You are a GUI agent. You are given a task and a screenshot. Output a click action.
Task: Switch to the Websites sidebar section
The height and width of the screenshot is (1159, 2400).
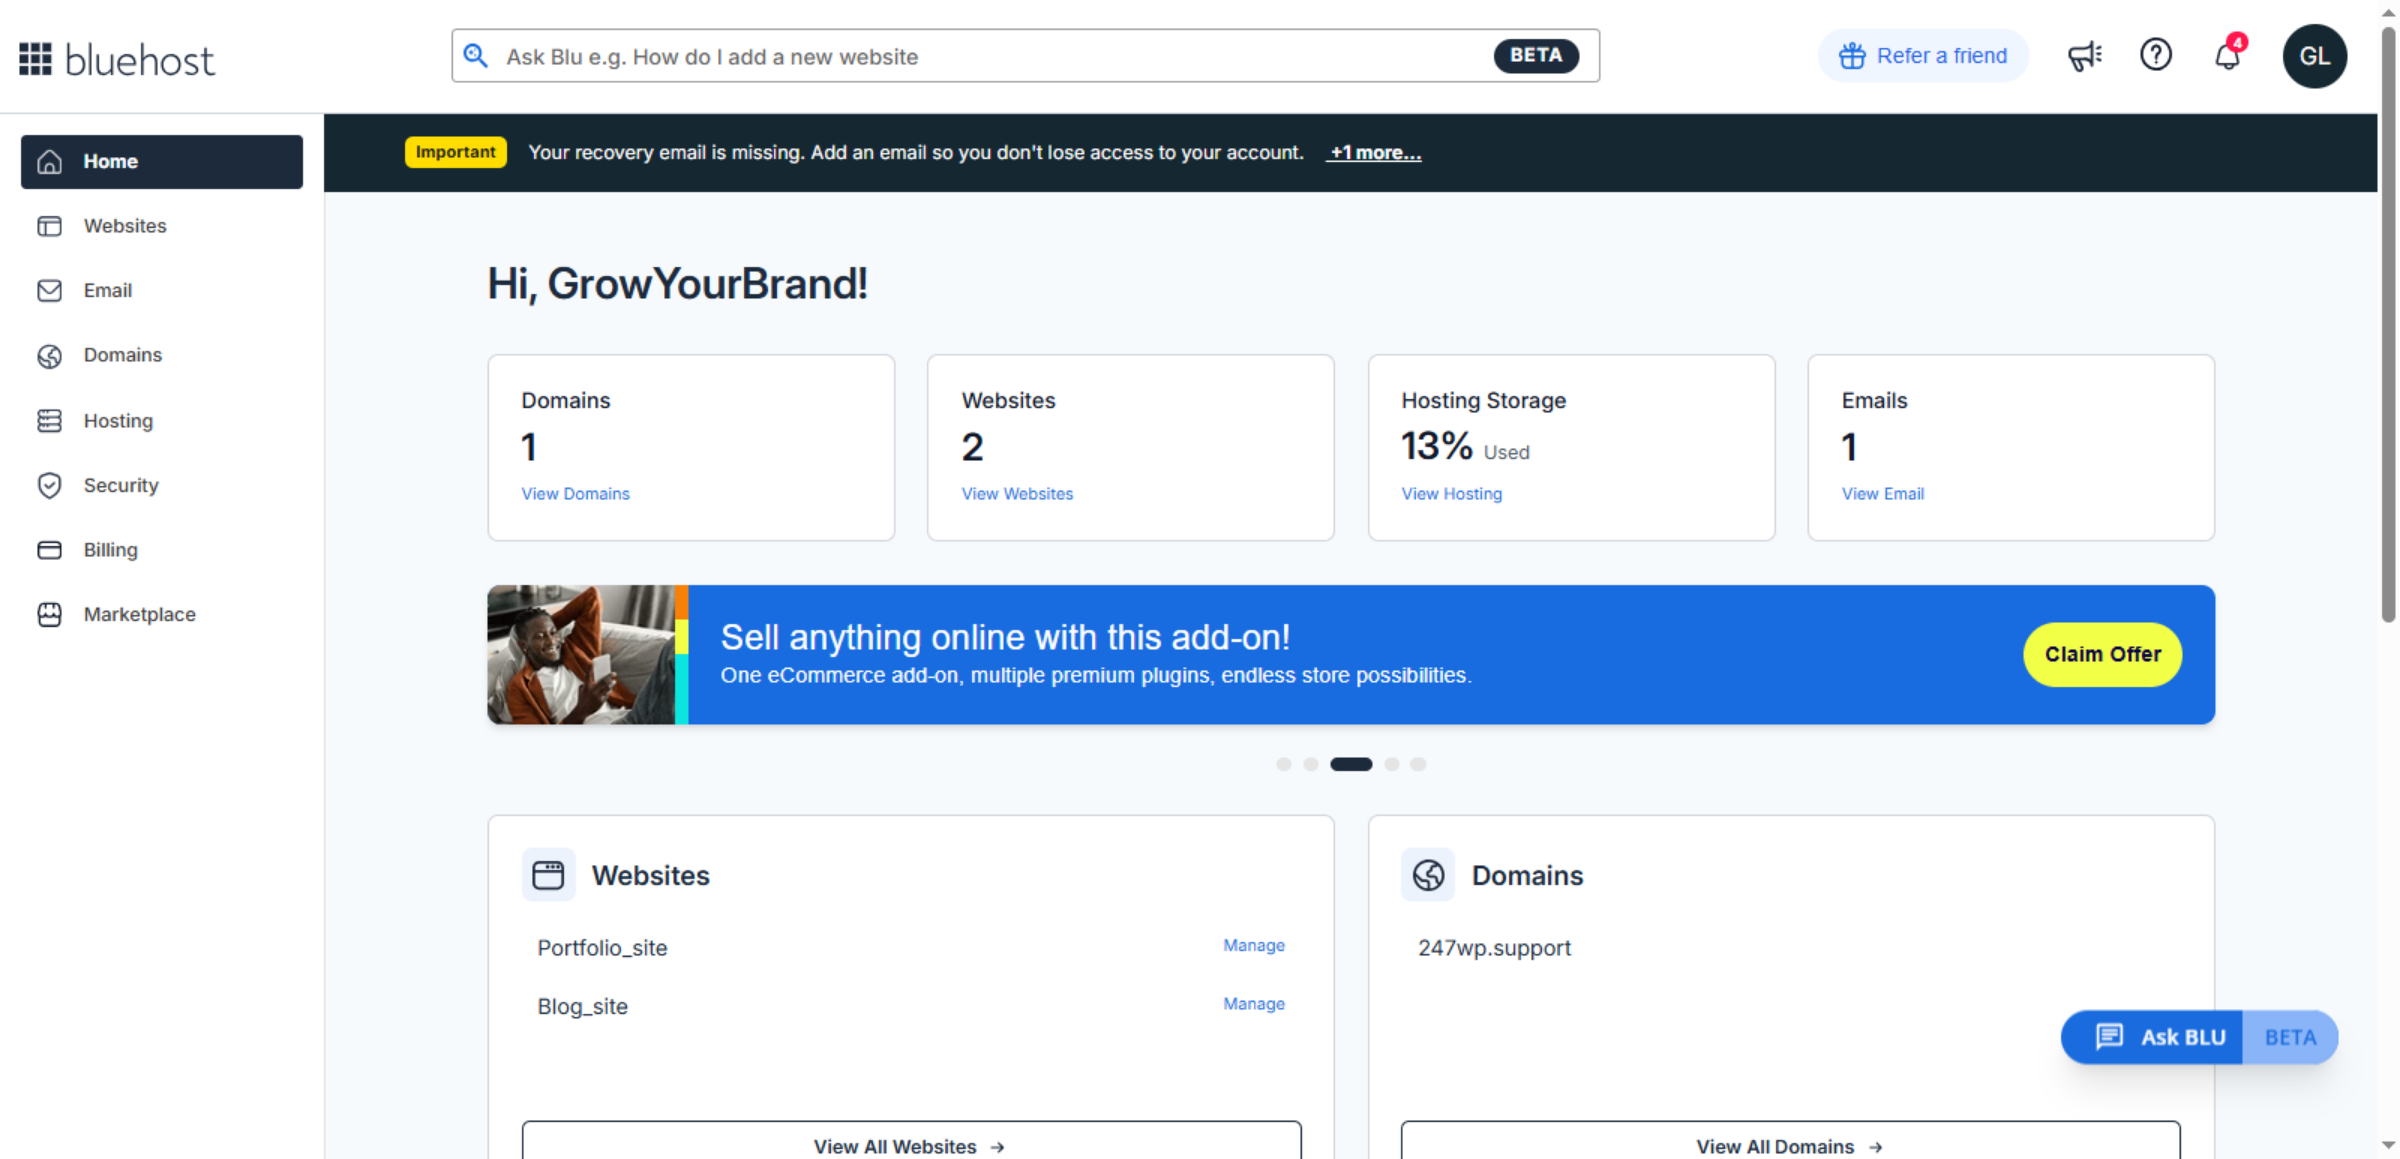(x=125, y=226)
